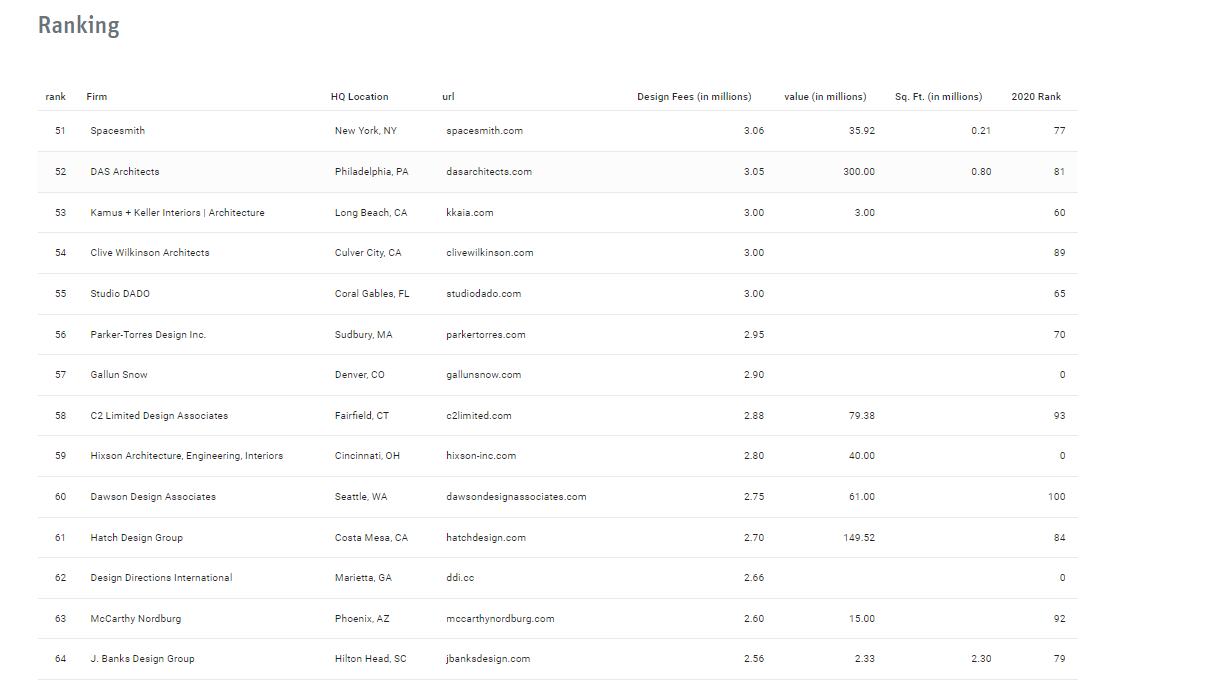Click the mccarthynordburg.com url
Viewport: 1208px width, 683px height.
tap(500, 619)
